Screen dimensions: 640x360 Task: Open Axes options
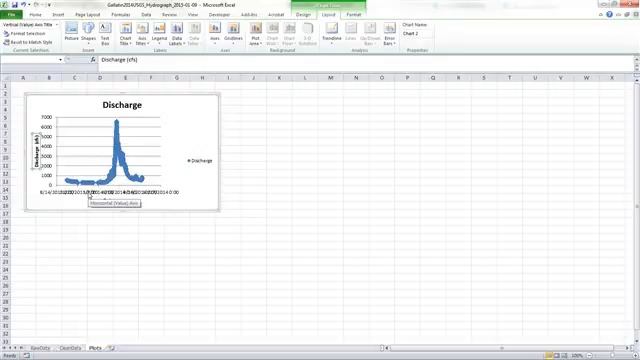215,33
